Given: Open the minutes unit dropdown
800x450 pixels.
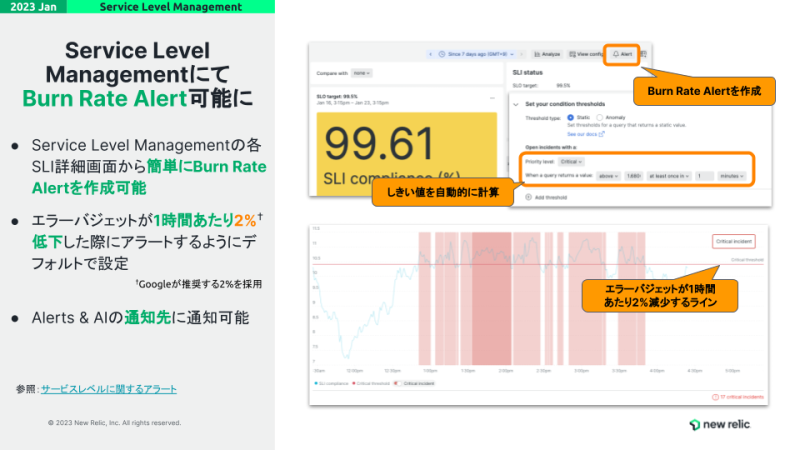Looking at the screenshot, I should click(732, 176).
